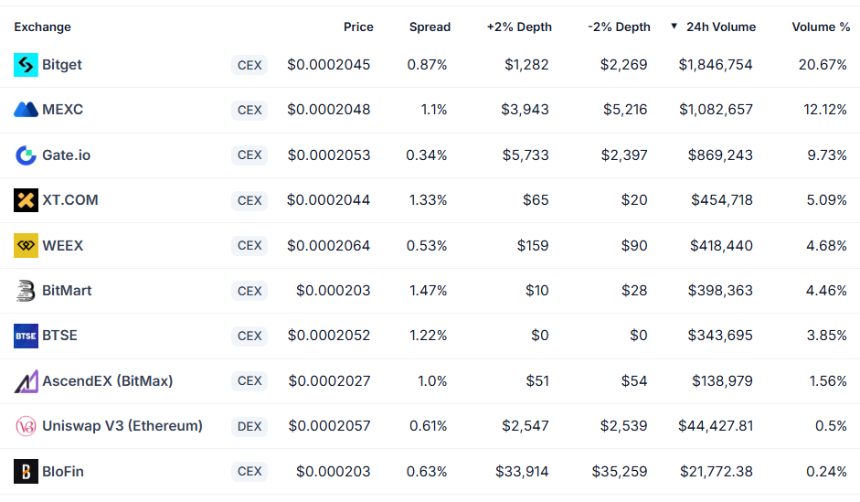Click the MEXC blue mountain logo
The height and width of the screenshot is (502, 860).
[26, 110]
